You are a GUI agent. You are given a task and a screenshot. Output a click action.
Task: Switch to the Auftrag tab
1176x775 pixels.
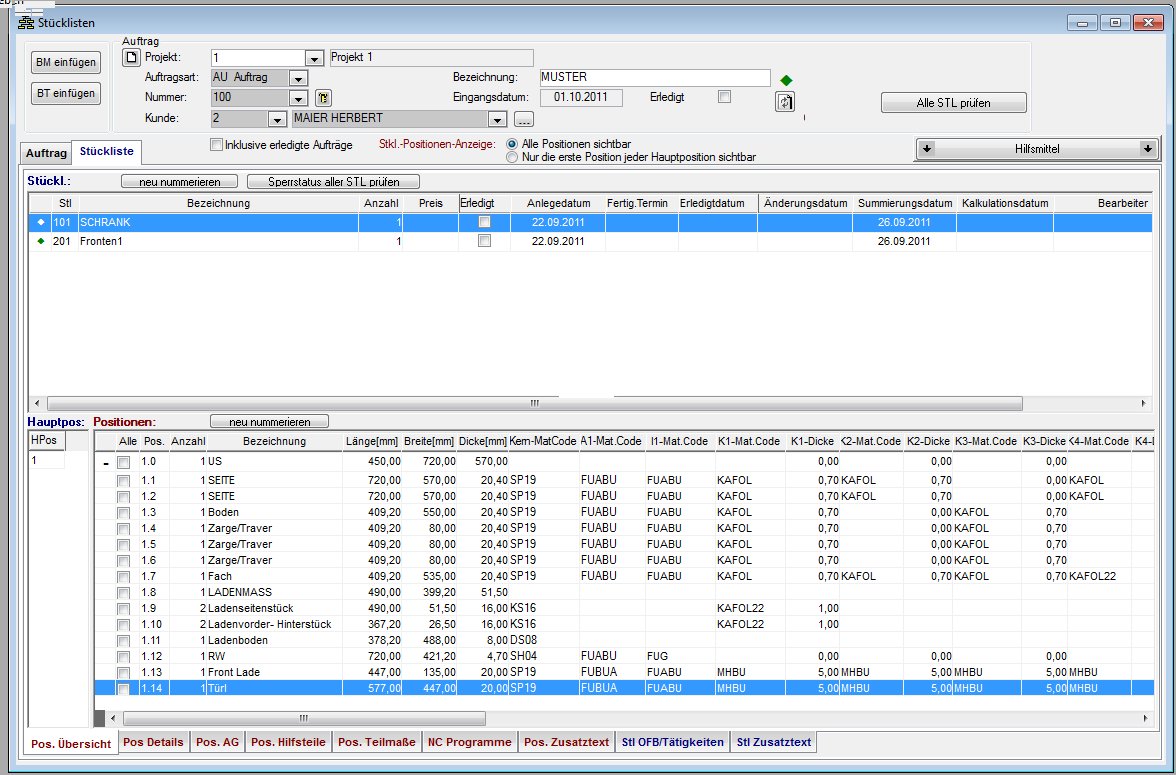point(46,153)
